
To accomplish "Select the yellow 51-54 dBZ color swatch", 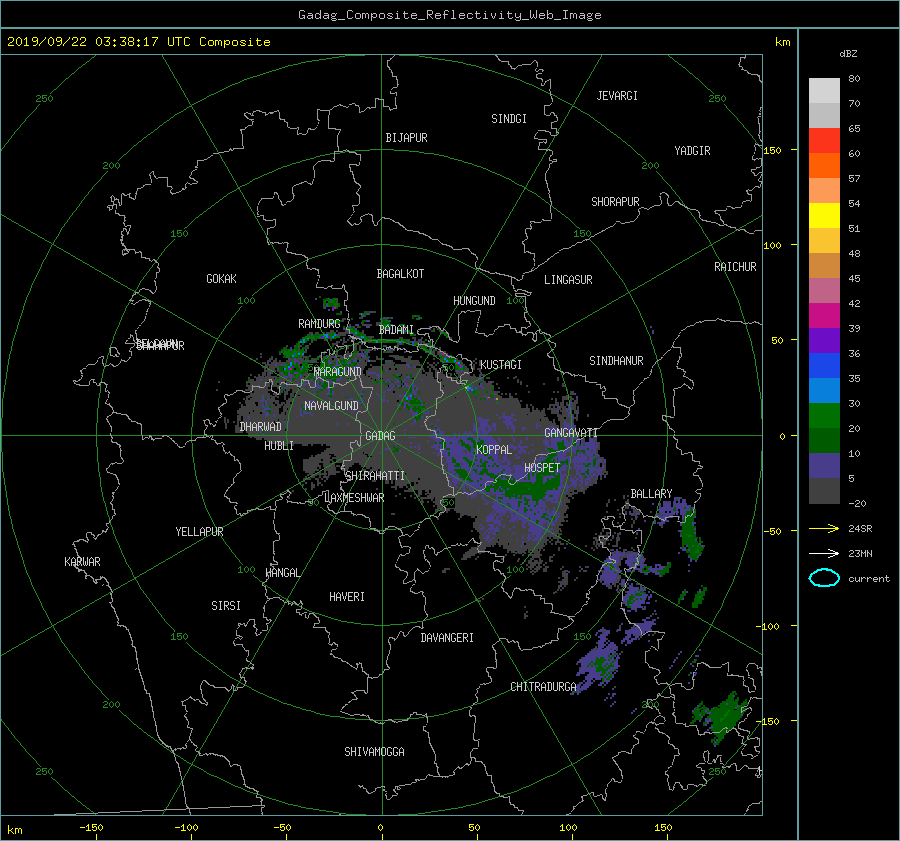I will (824, 216).
